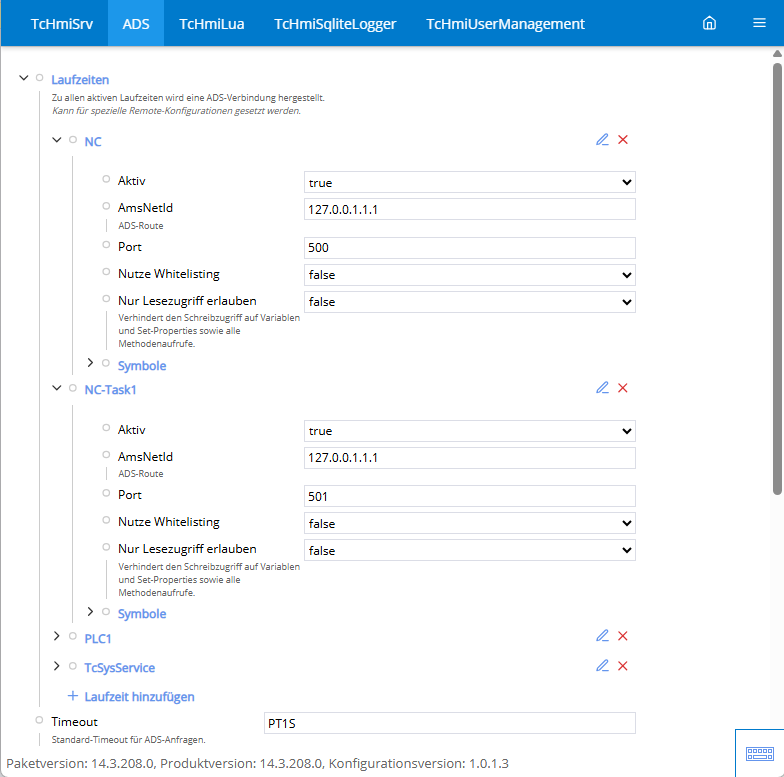Click the Port field showing 500
Viewport: 784px width, 777px height.
pyautogui.click(x=470, y=248)
